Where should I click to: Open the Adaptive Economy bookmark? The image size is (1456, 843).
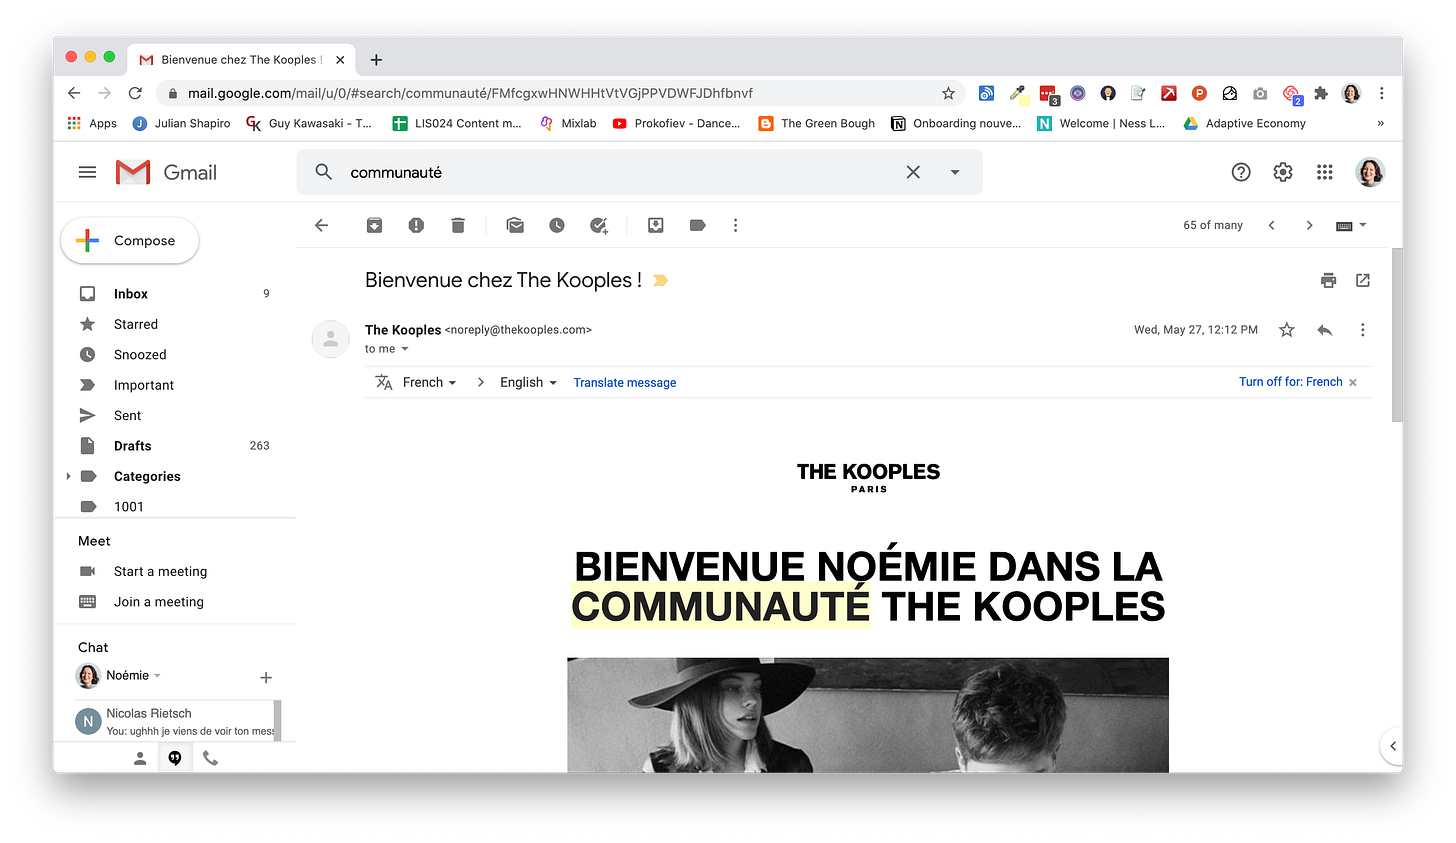click(1244, 124)
